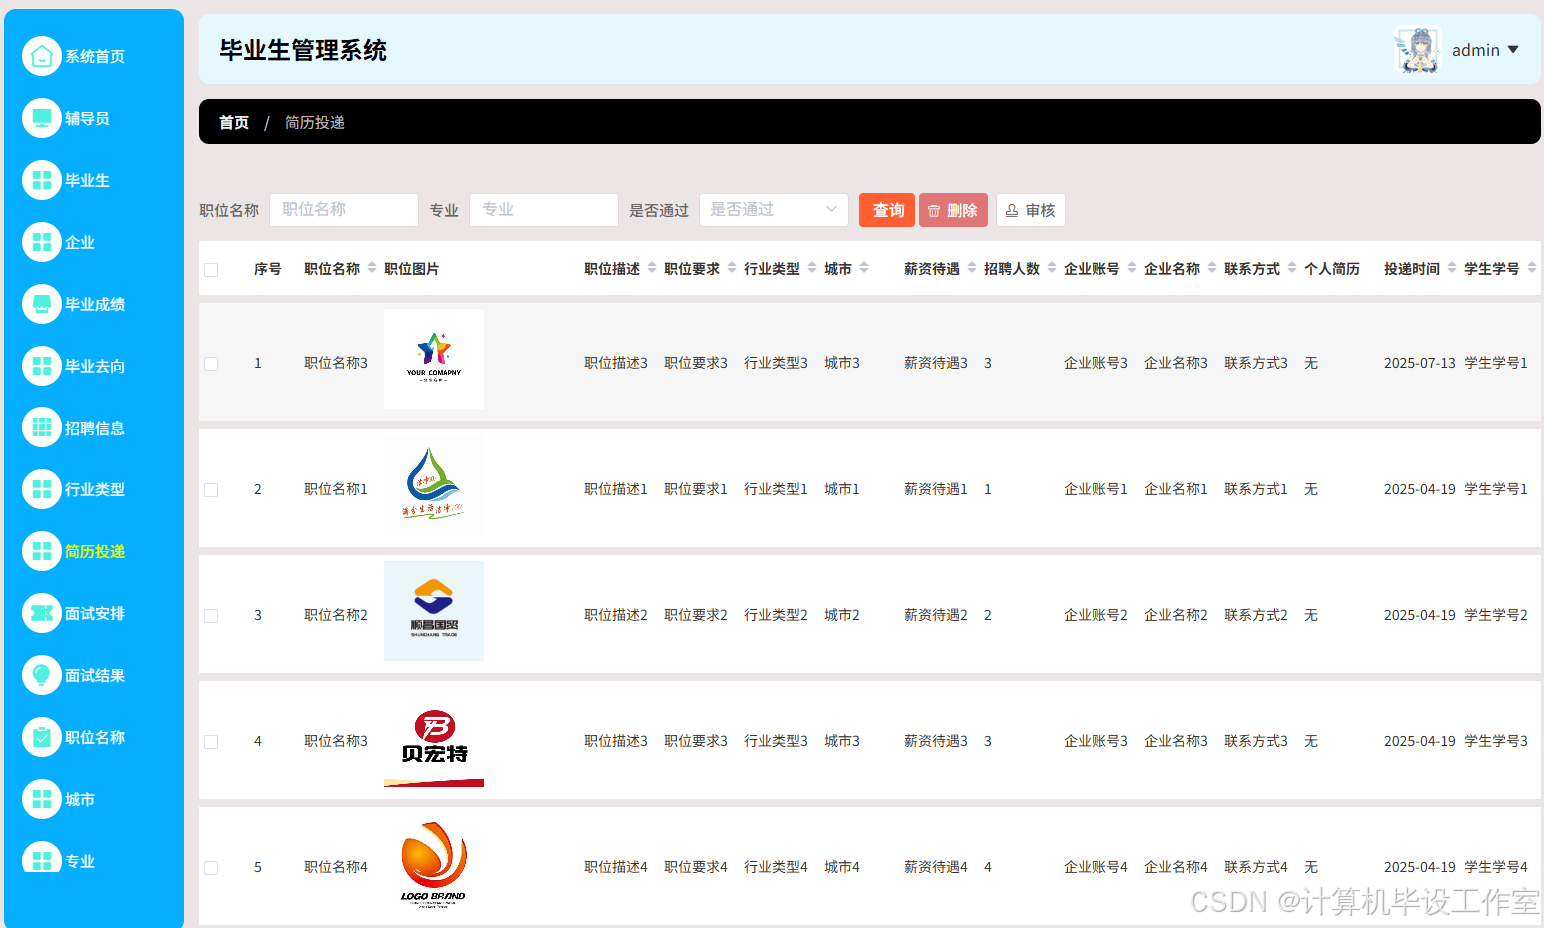Check the checkbox for row 4

tap(211, 742)
